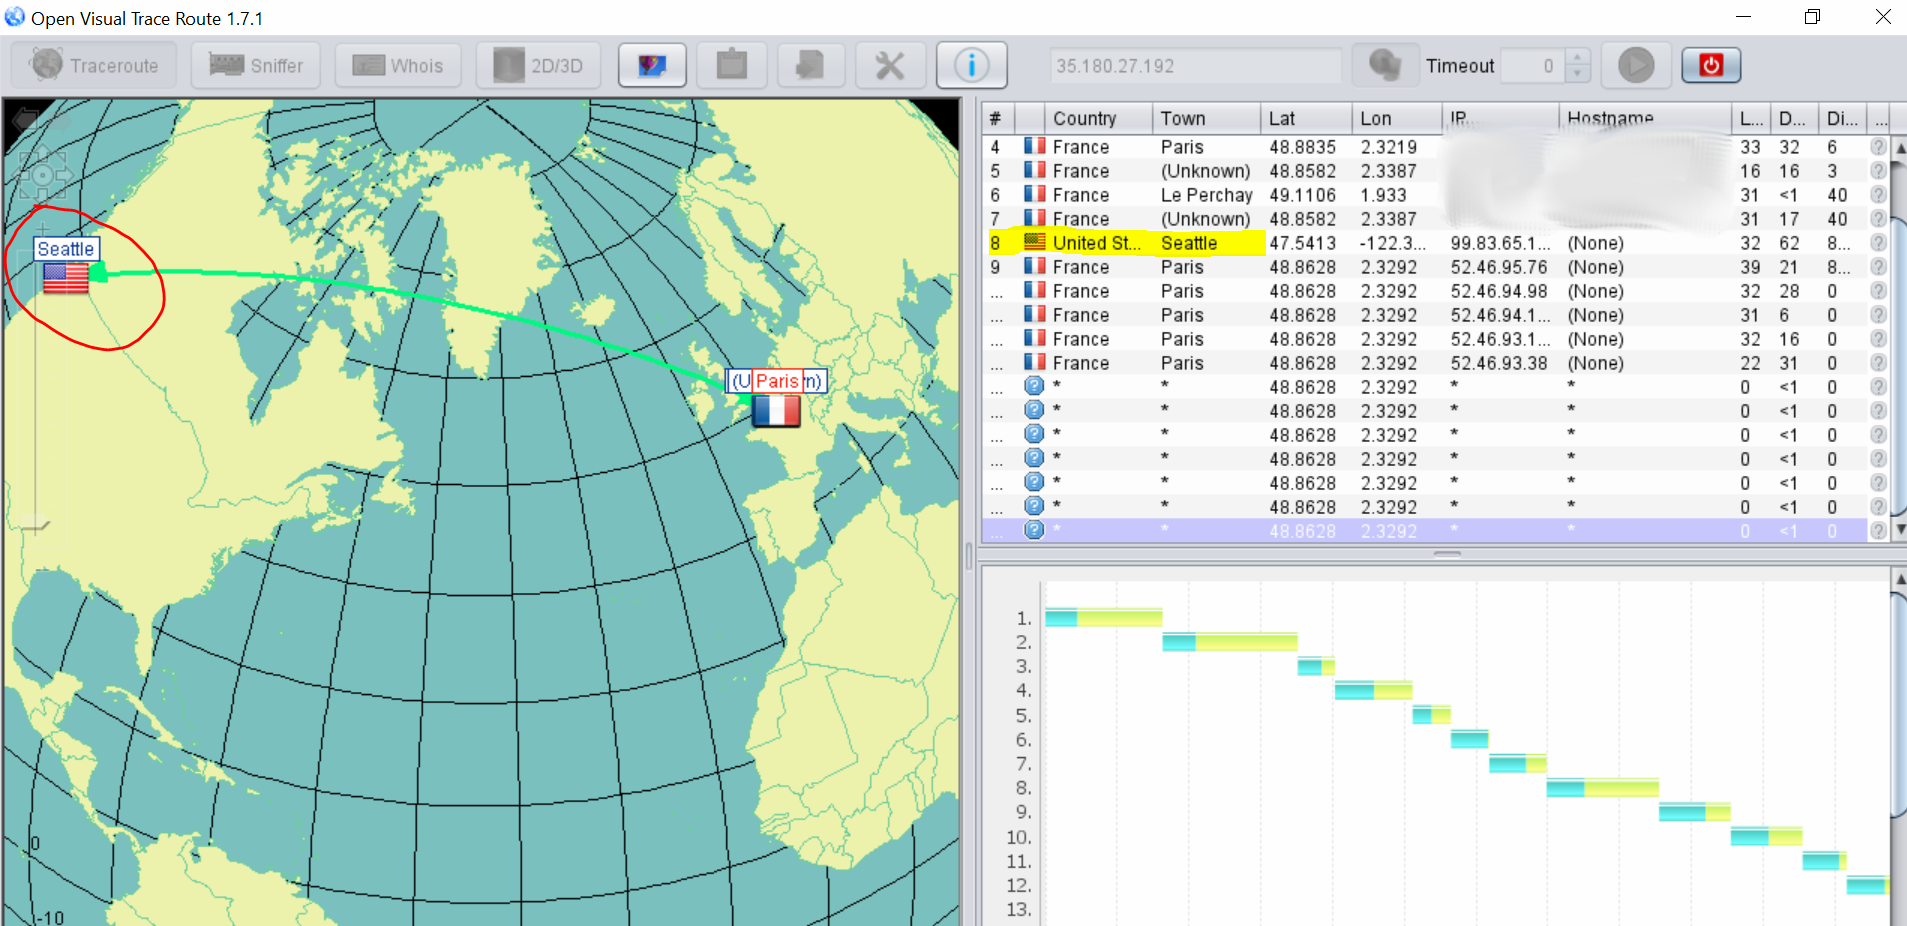1907x926 pixels.
Task: Sort table by Town column header
Action: pos(1206,118)
